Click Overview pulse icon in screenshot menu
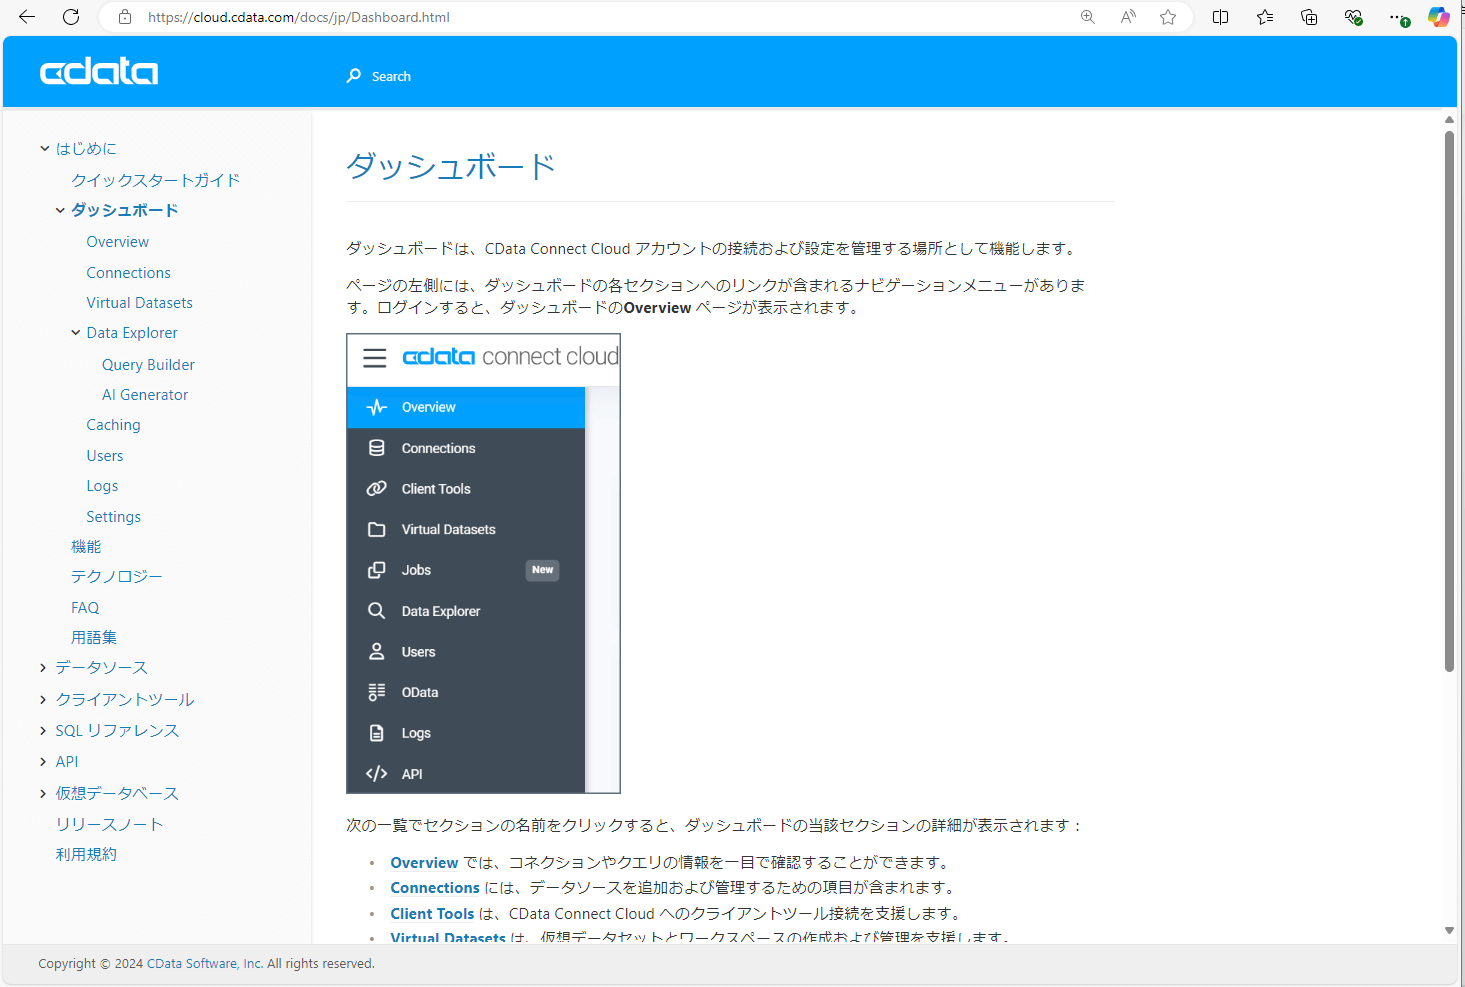This screenshot has width=1465, height=987. 377,407
